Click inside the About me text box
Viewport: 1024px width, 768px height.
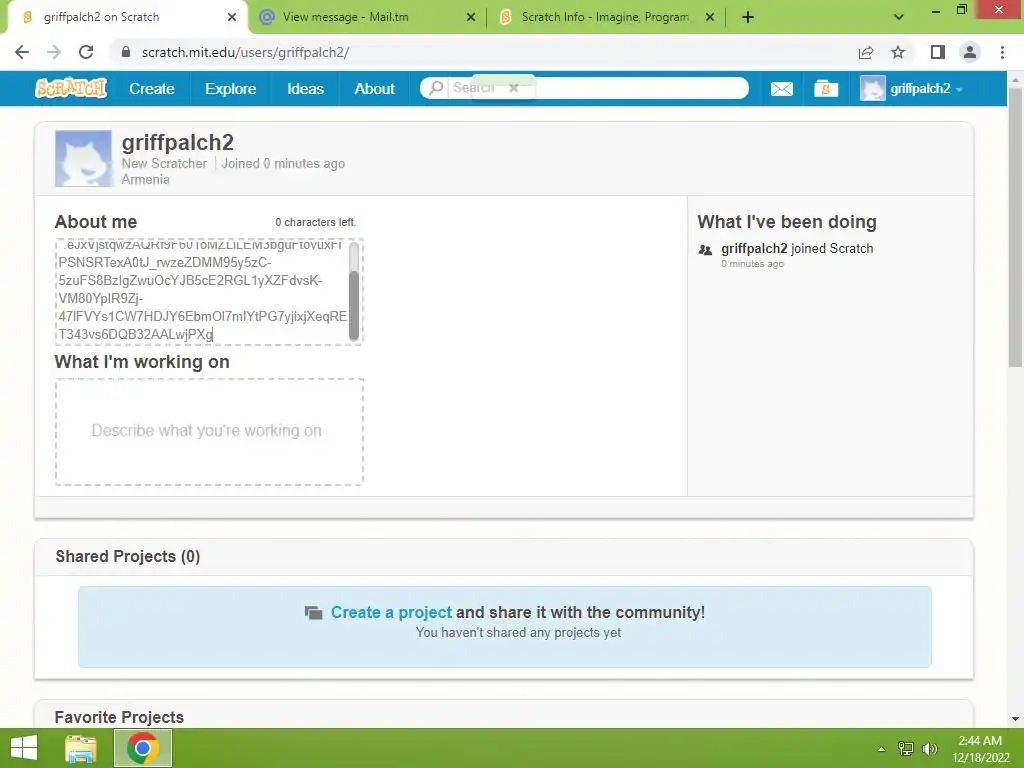(x=202, y=291)
